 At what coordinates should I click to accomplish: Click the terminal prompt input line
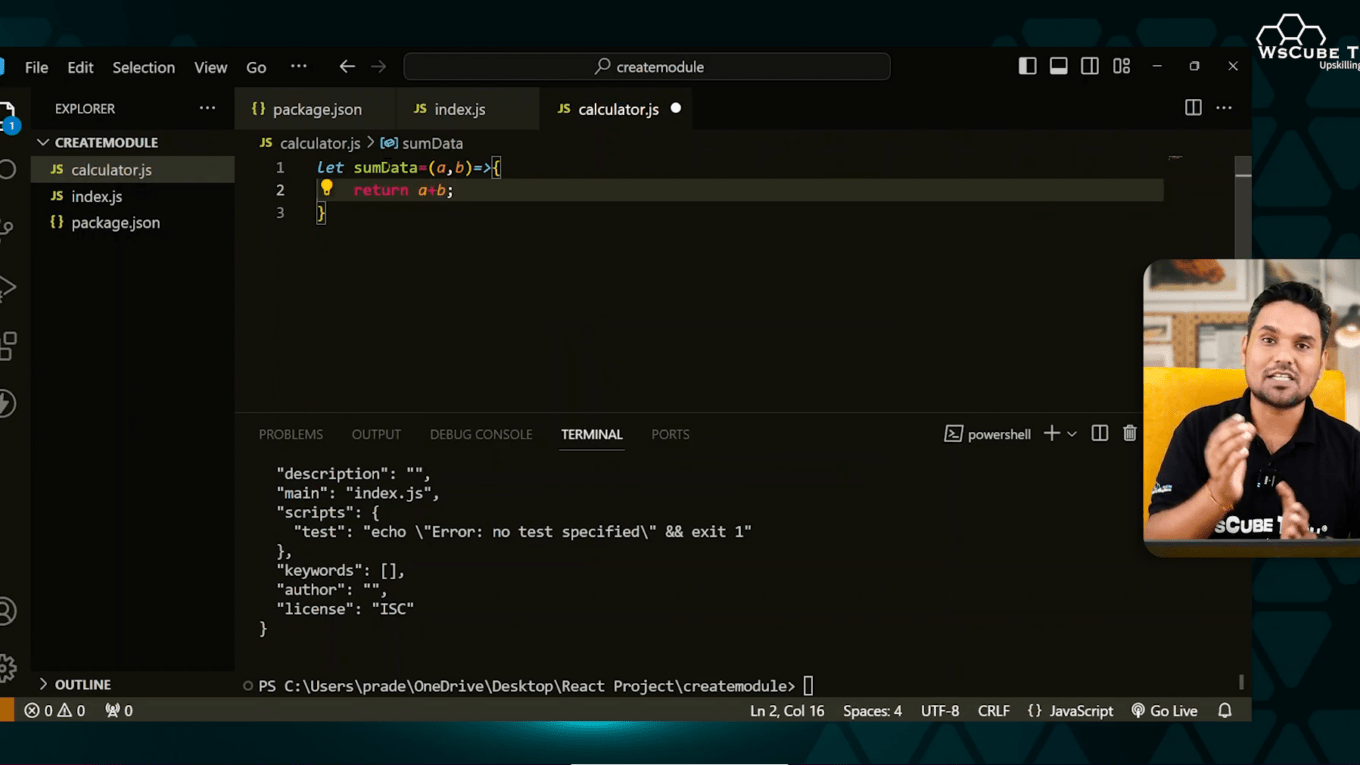coord(536,686)
